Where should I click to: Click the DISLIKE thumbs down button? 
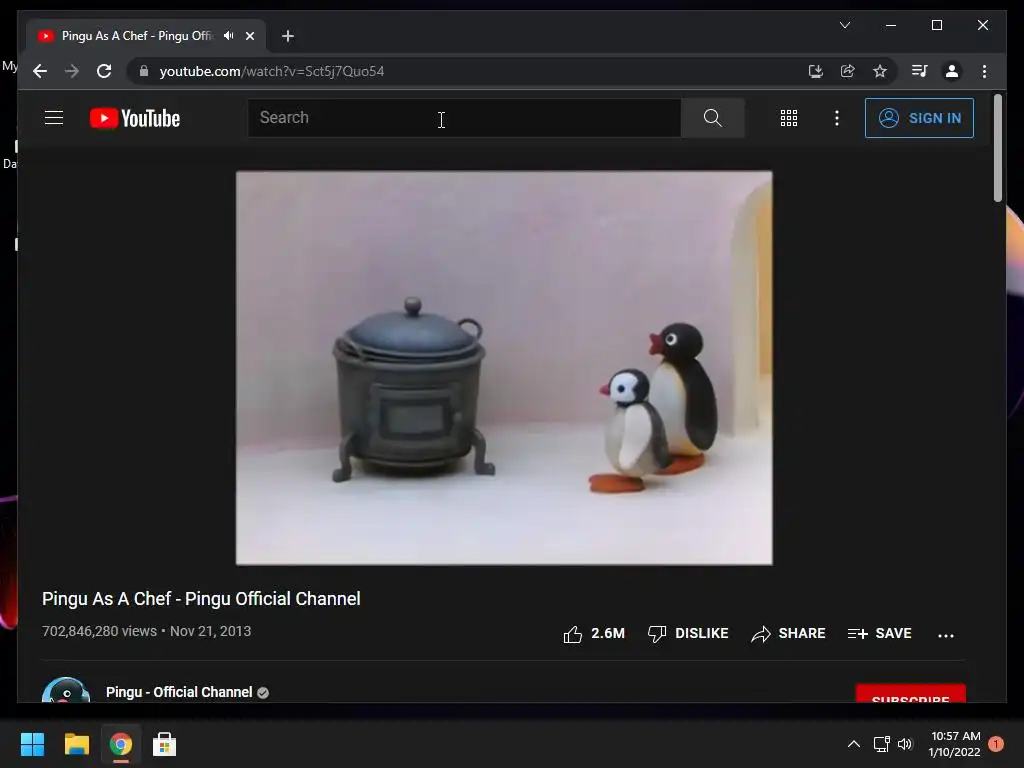coord(688,633)
